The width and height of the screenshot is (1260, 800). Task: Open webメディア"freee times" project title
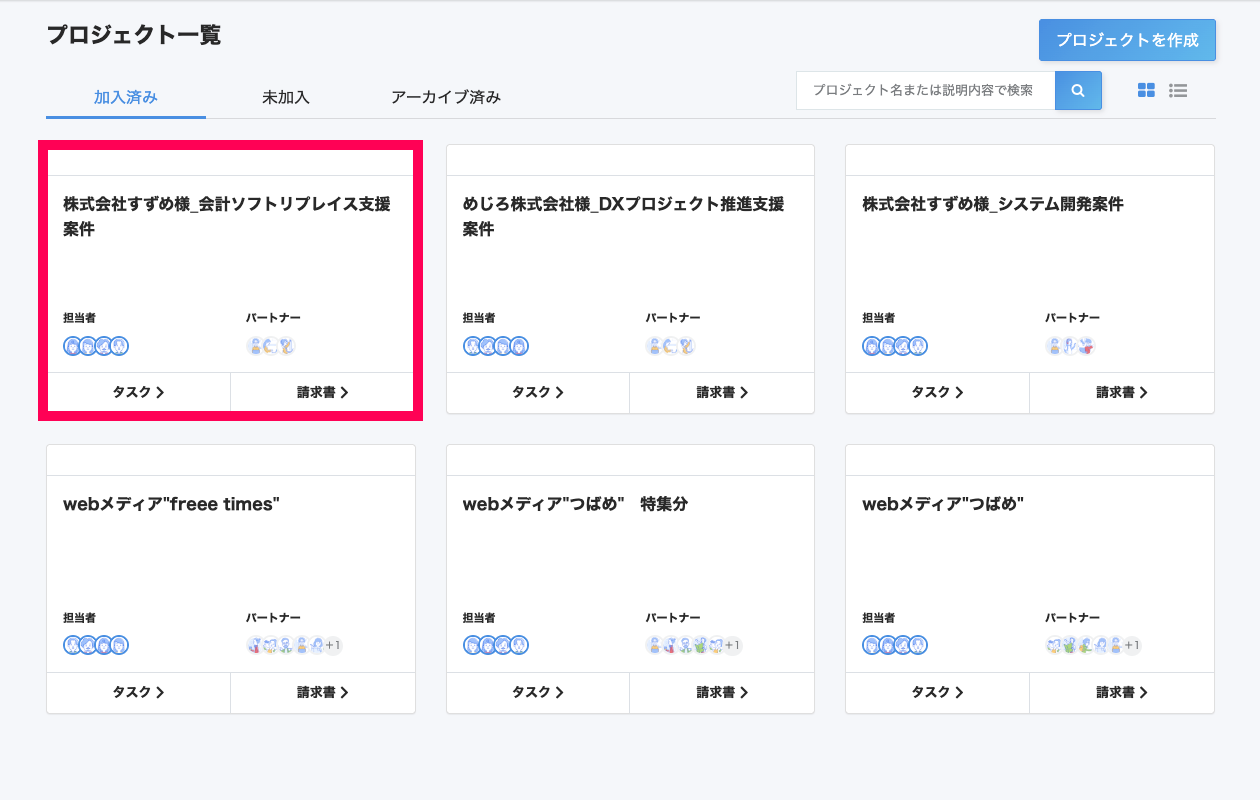(172, 504)
